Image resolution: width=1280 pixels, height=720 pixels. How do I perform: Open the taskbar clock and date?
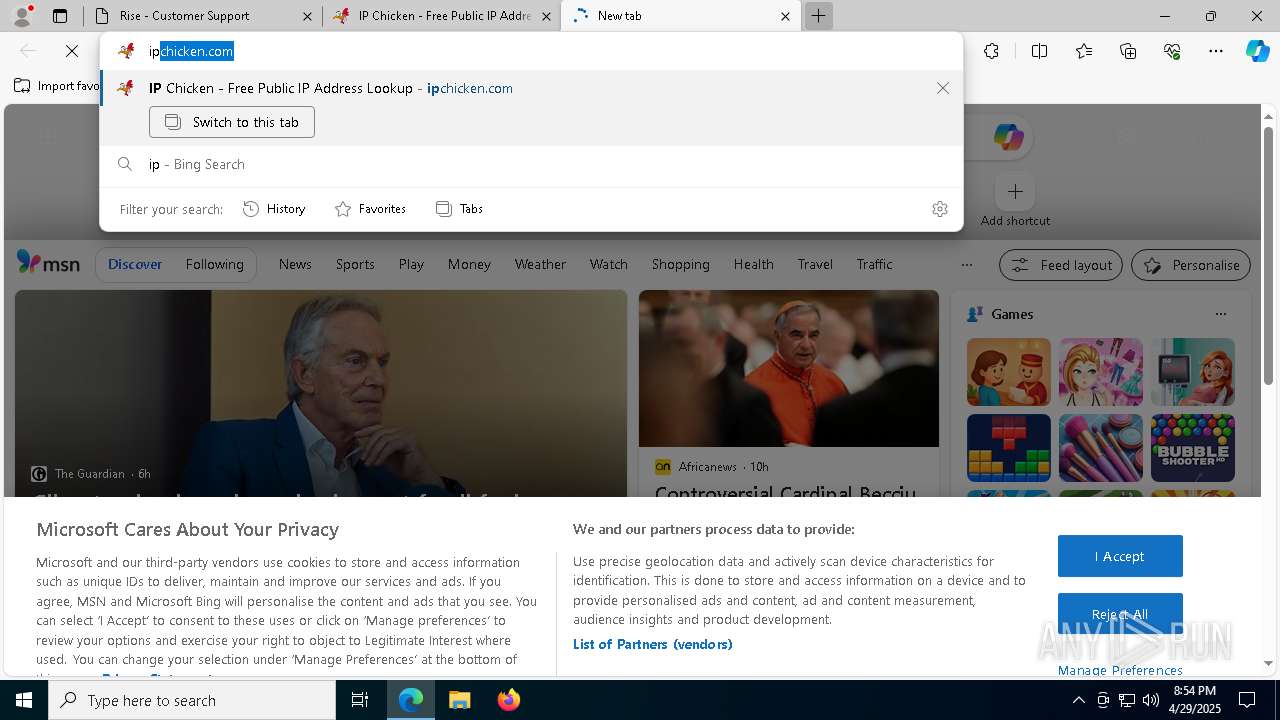[x=1194, y=700]
